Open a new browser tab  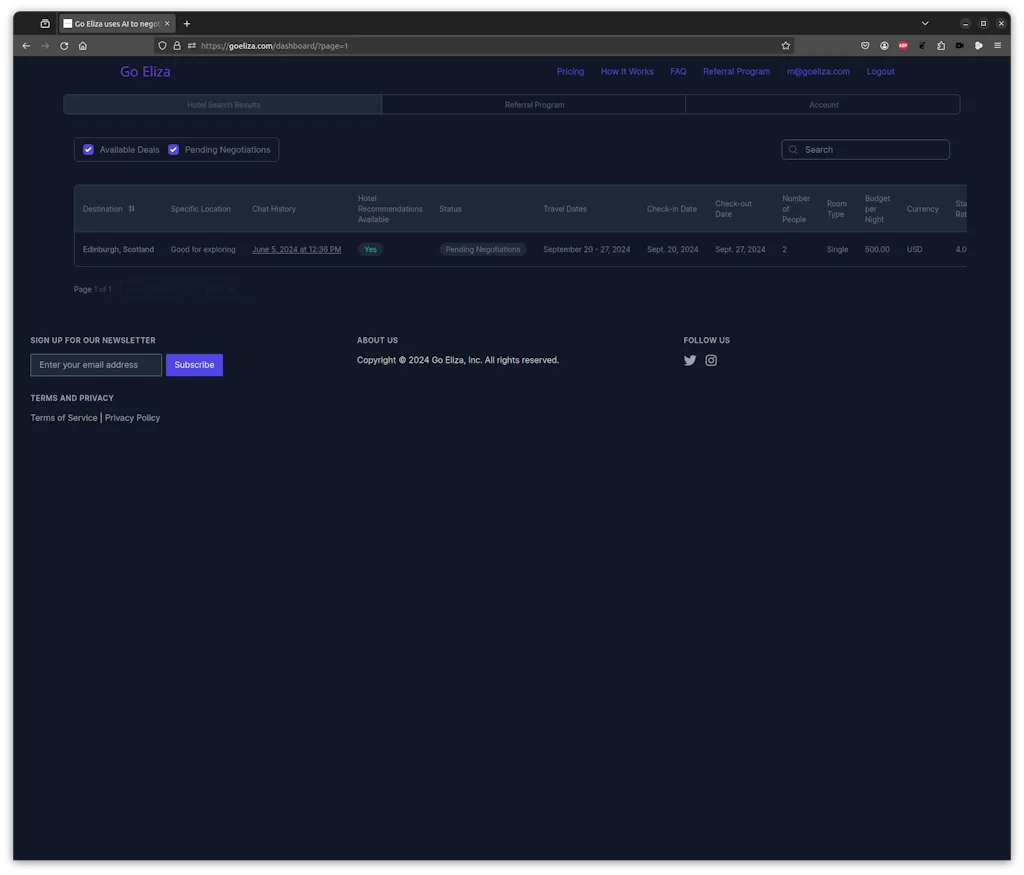187,24
